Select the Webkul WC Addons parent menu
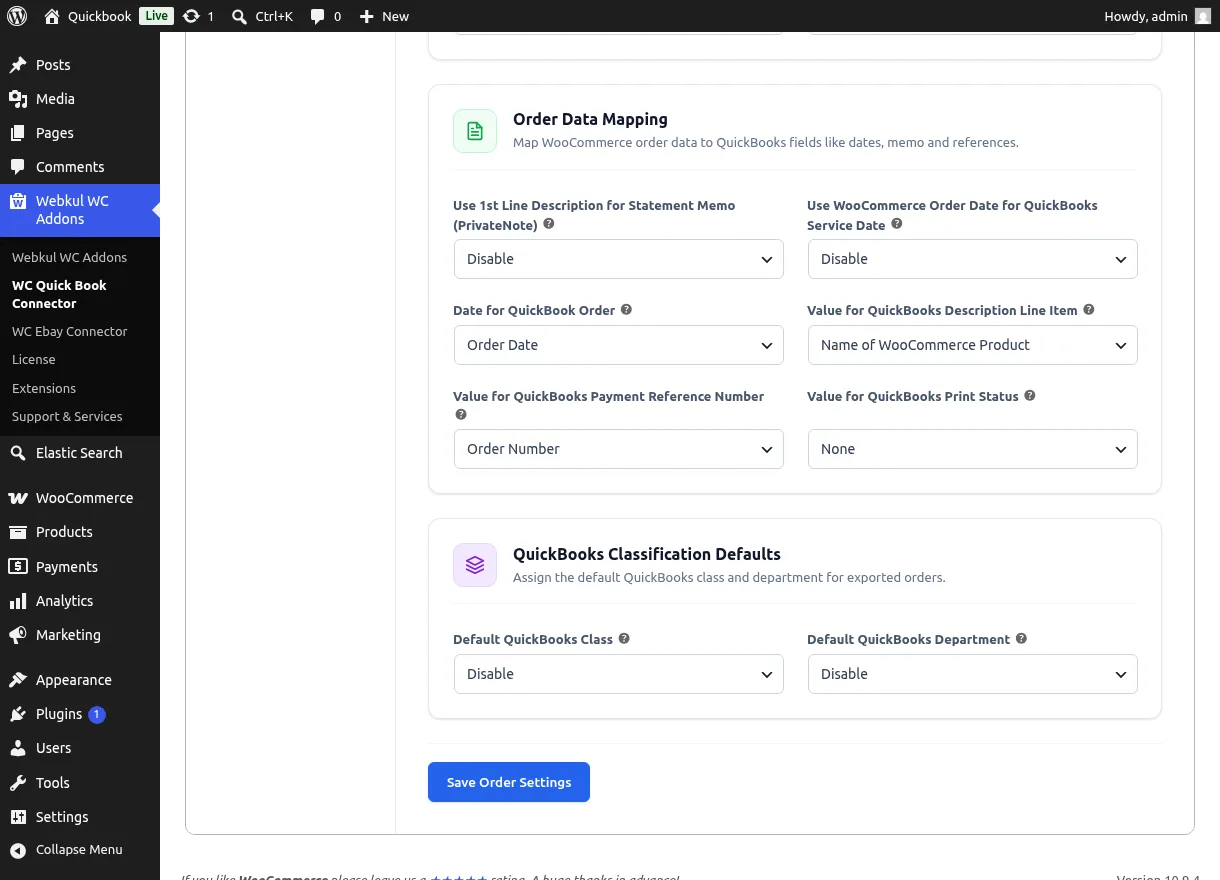The height and width of the screenshot is (880, 1220). (80, 210)
